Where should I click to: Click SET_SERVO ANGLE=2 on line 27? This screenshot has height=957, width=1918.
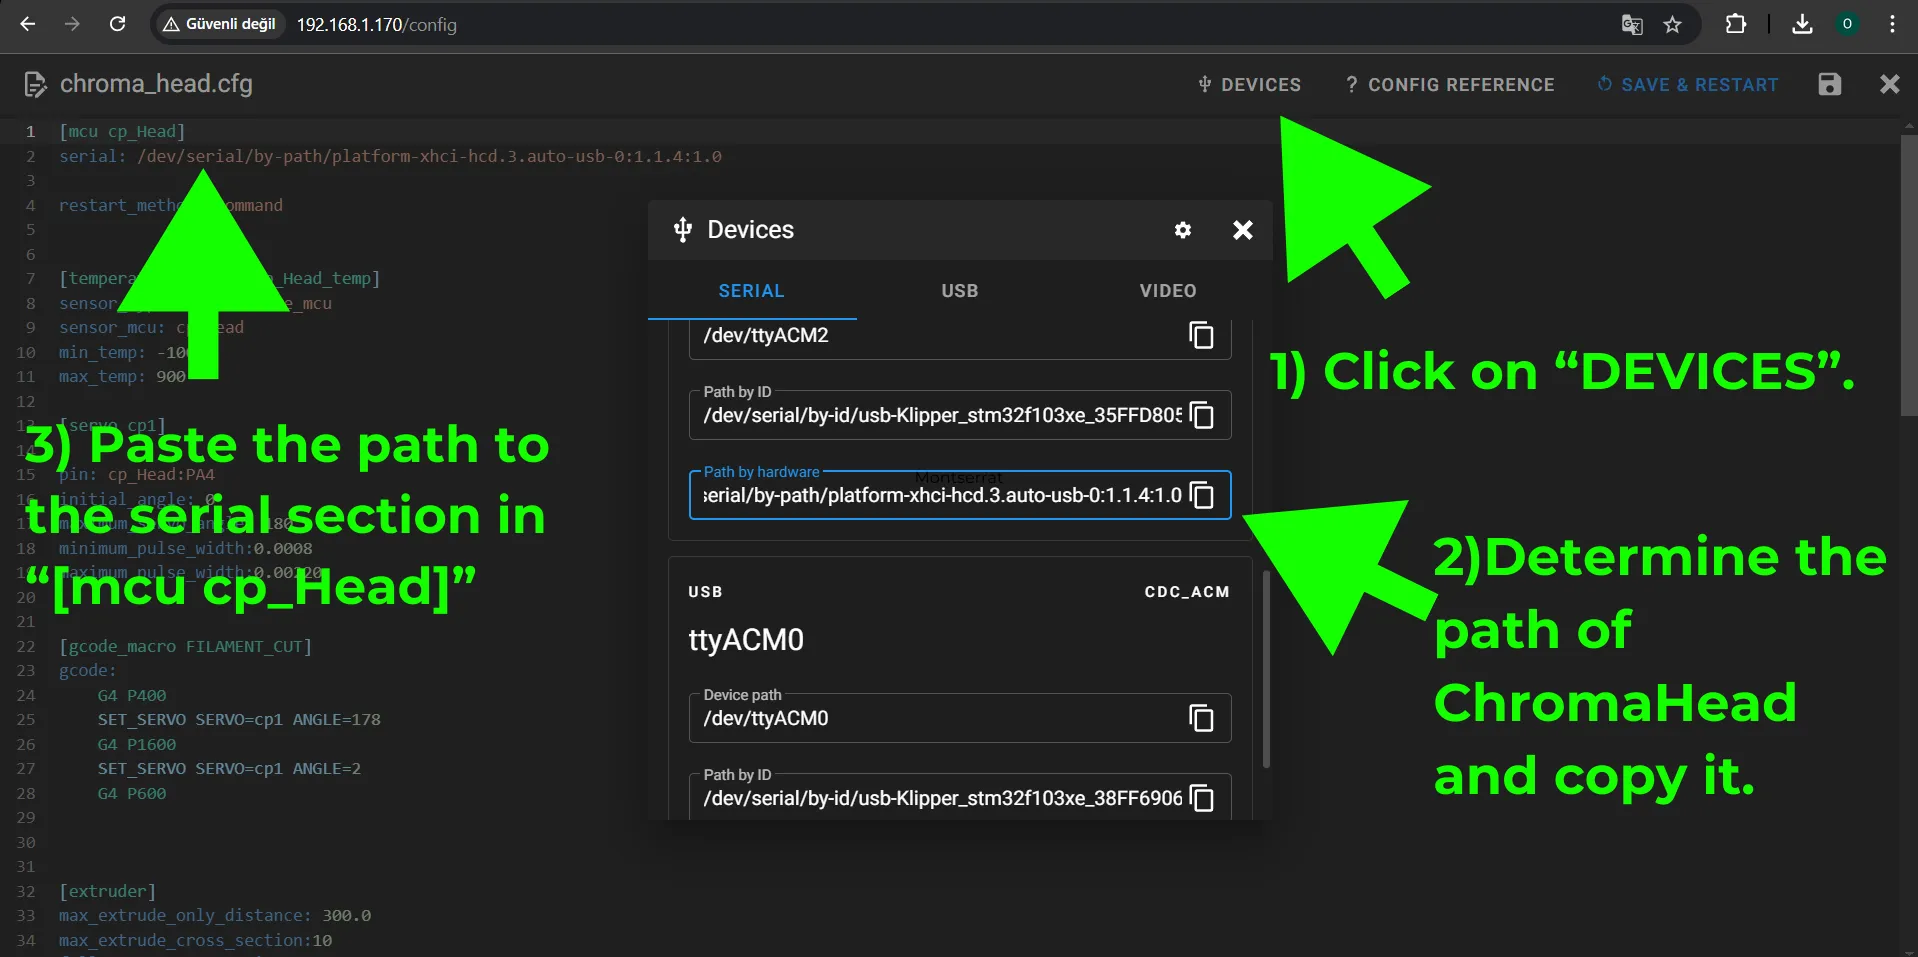229,769
